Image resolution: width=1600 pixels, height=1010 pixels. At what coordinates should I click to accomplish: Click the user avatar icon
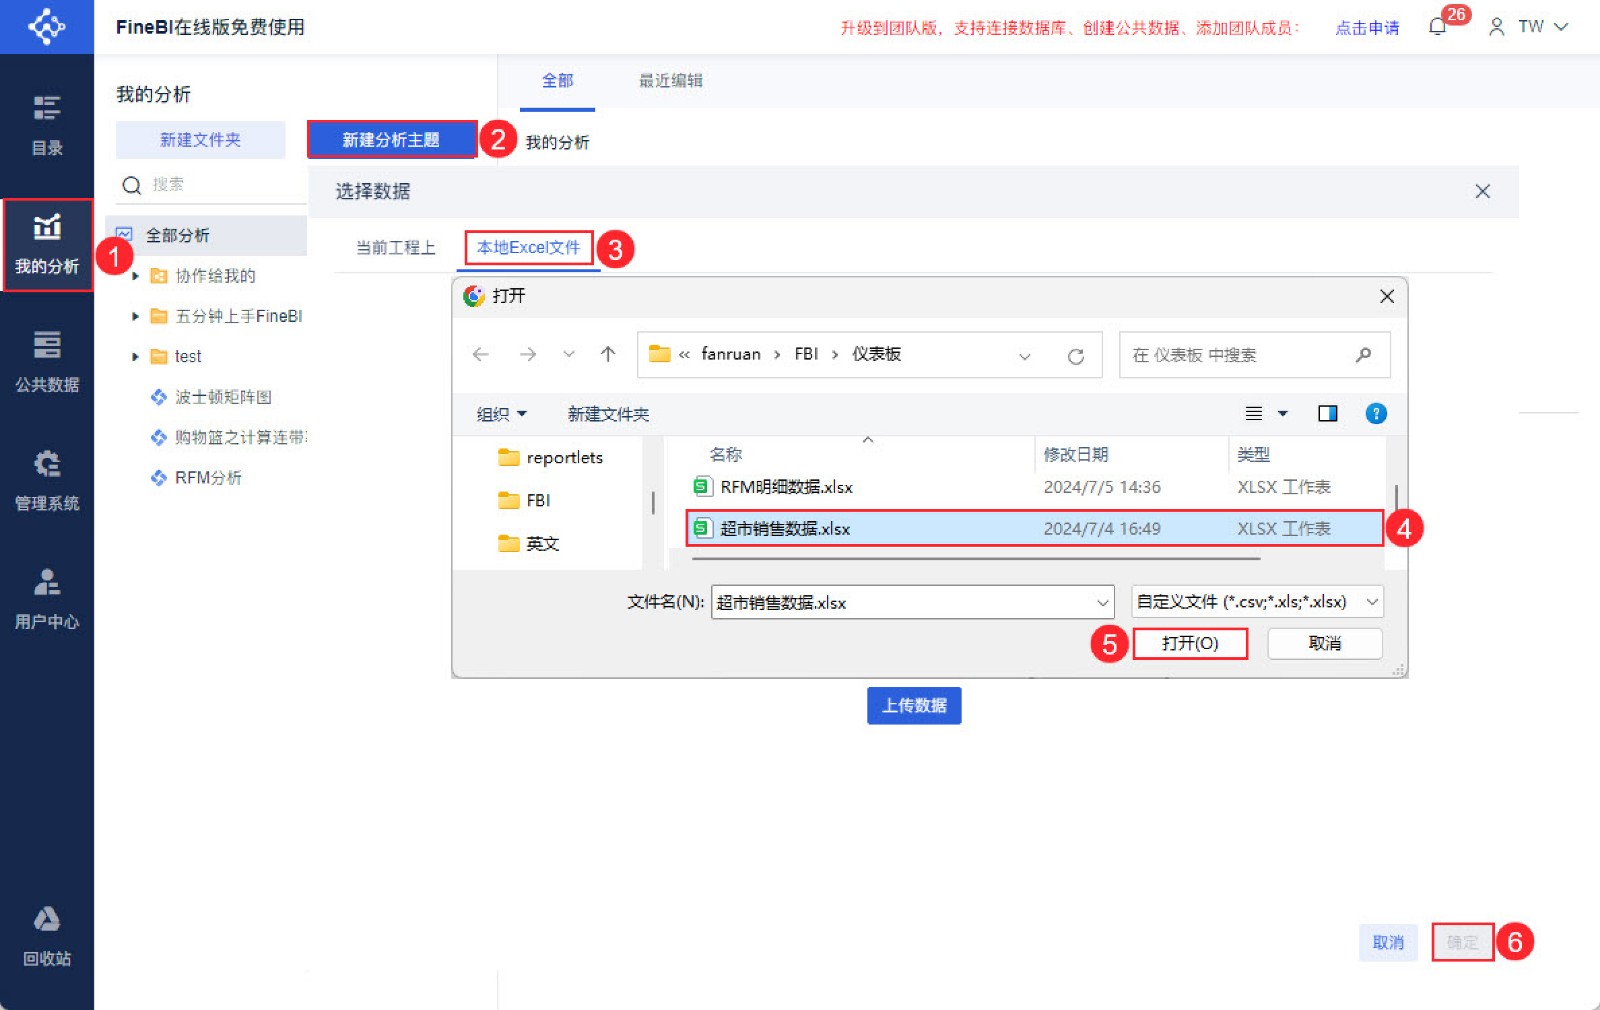pos(1496,27)
